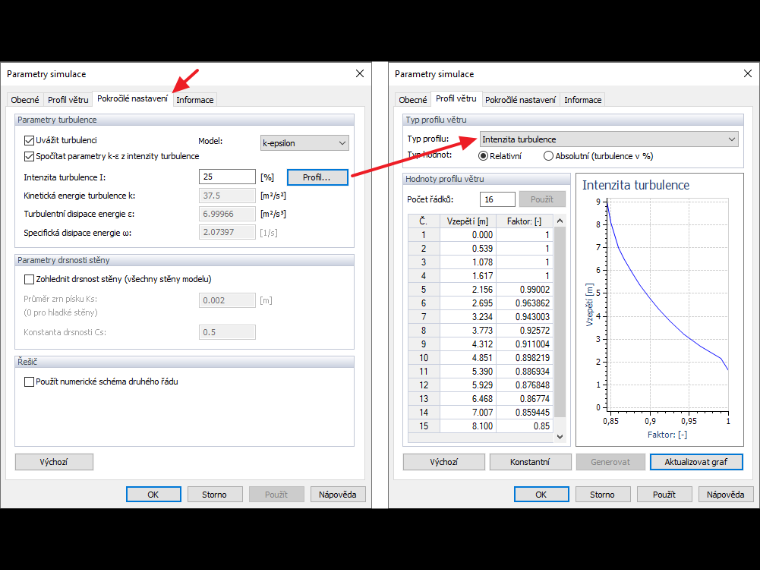Click 'Storno' in right dialog
Image resolution: width=760 pixels, height=570 pixels.
click(x=602, y=494)
